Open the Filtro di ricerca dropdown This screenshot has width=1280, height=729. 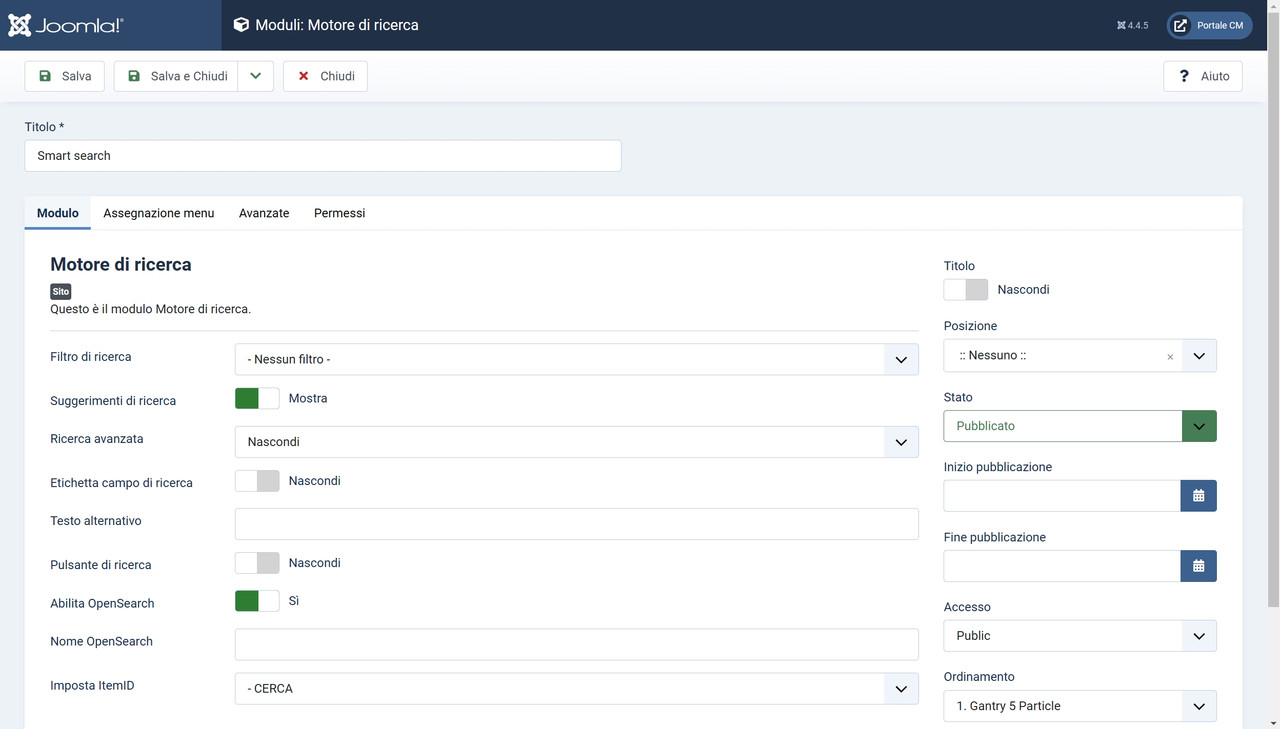point(576,359)
